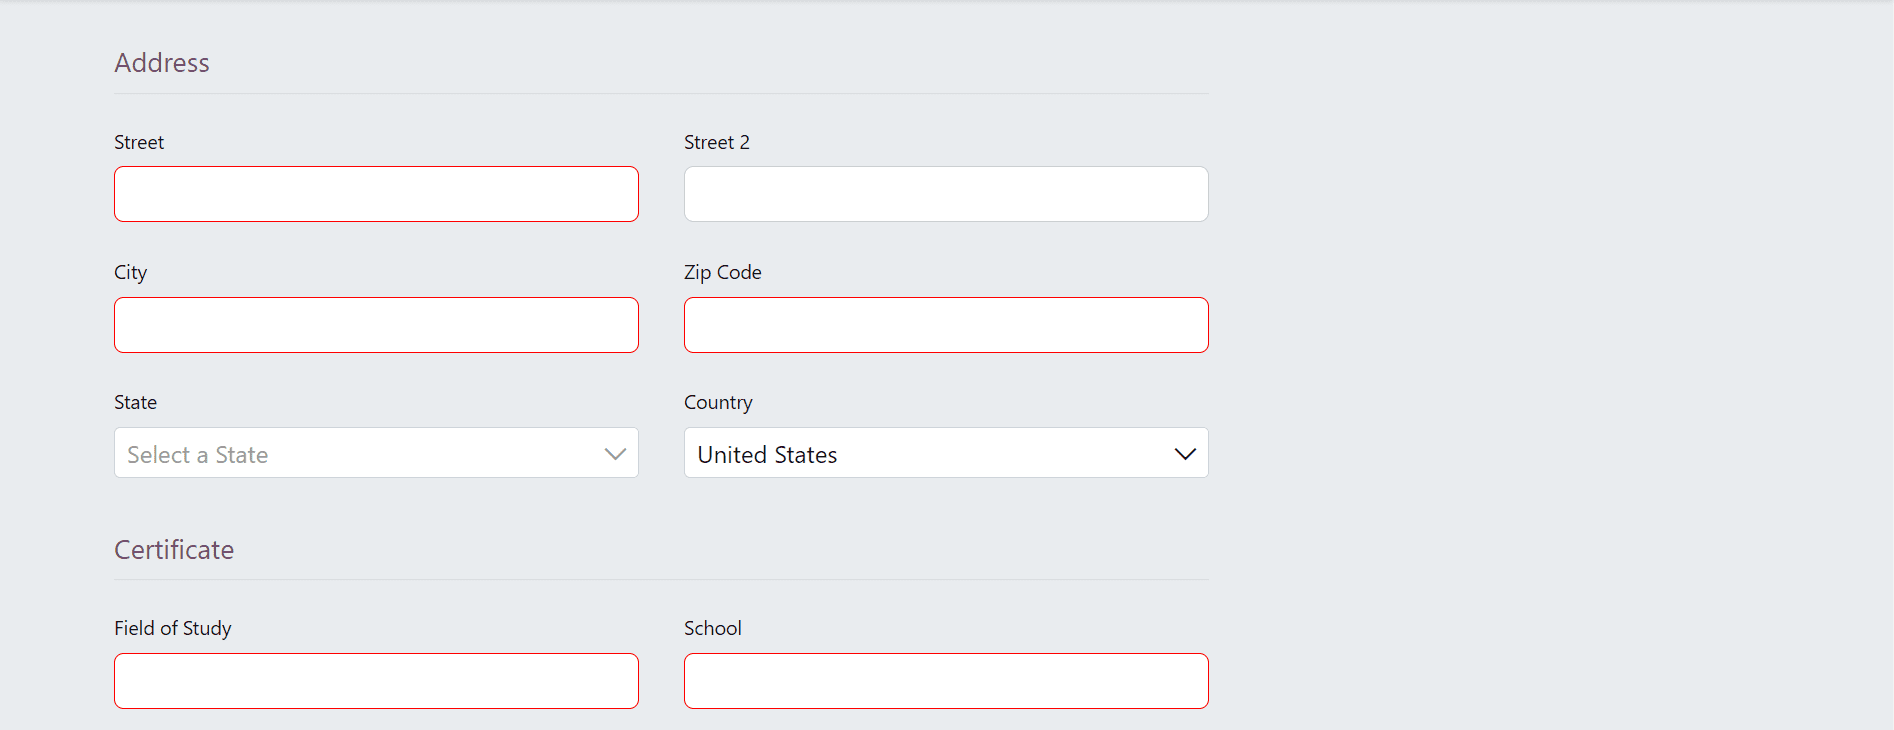Click the Certificate section heading
The image size is (1894, 730).
(174, 550)
